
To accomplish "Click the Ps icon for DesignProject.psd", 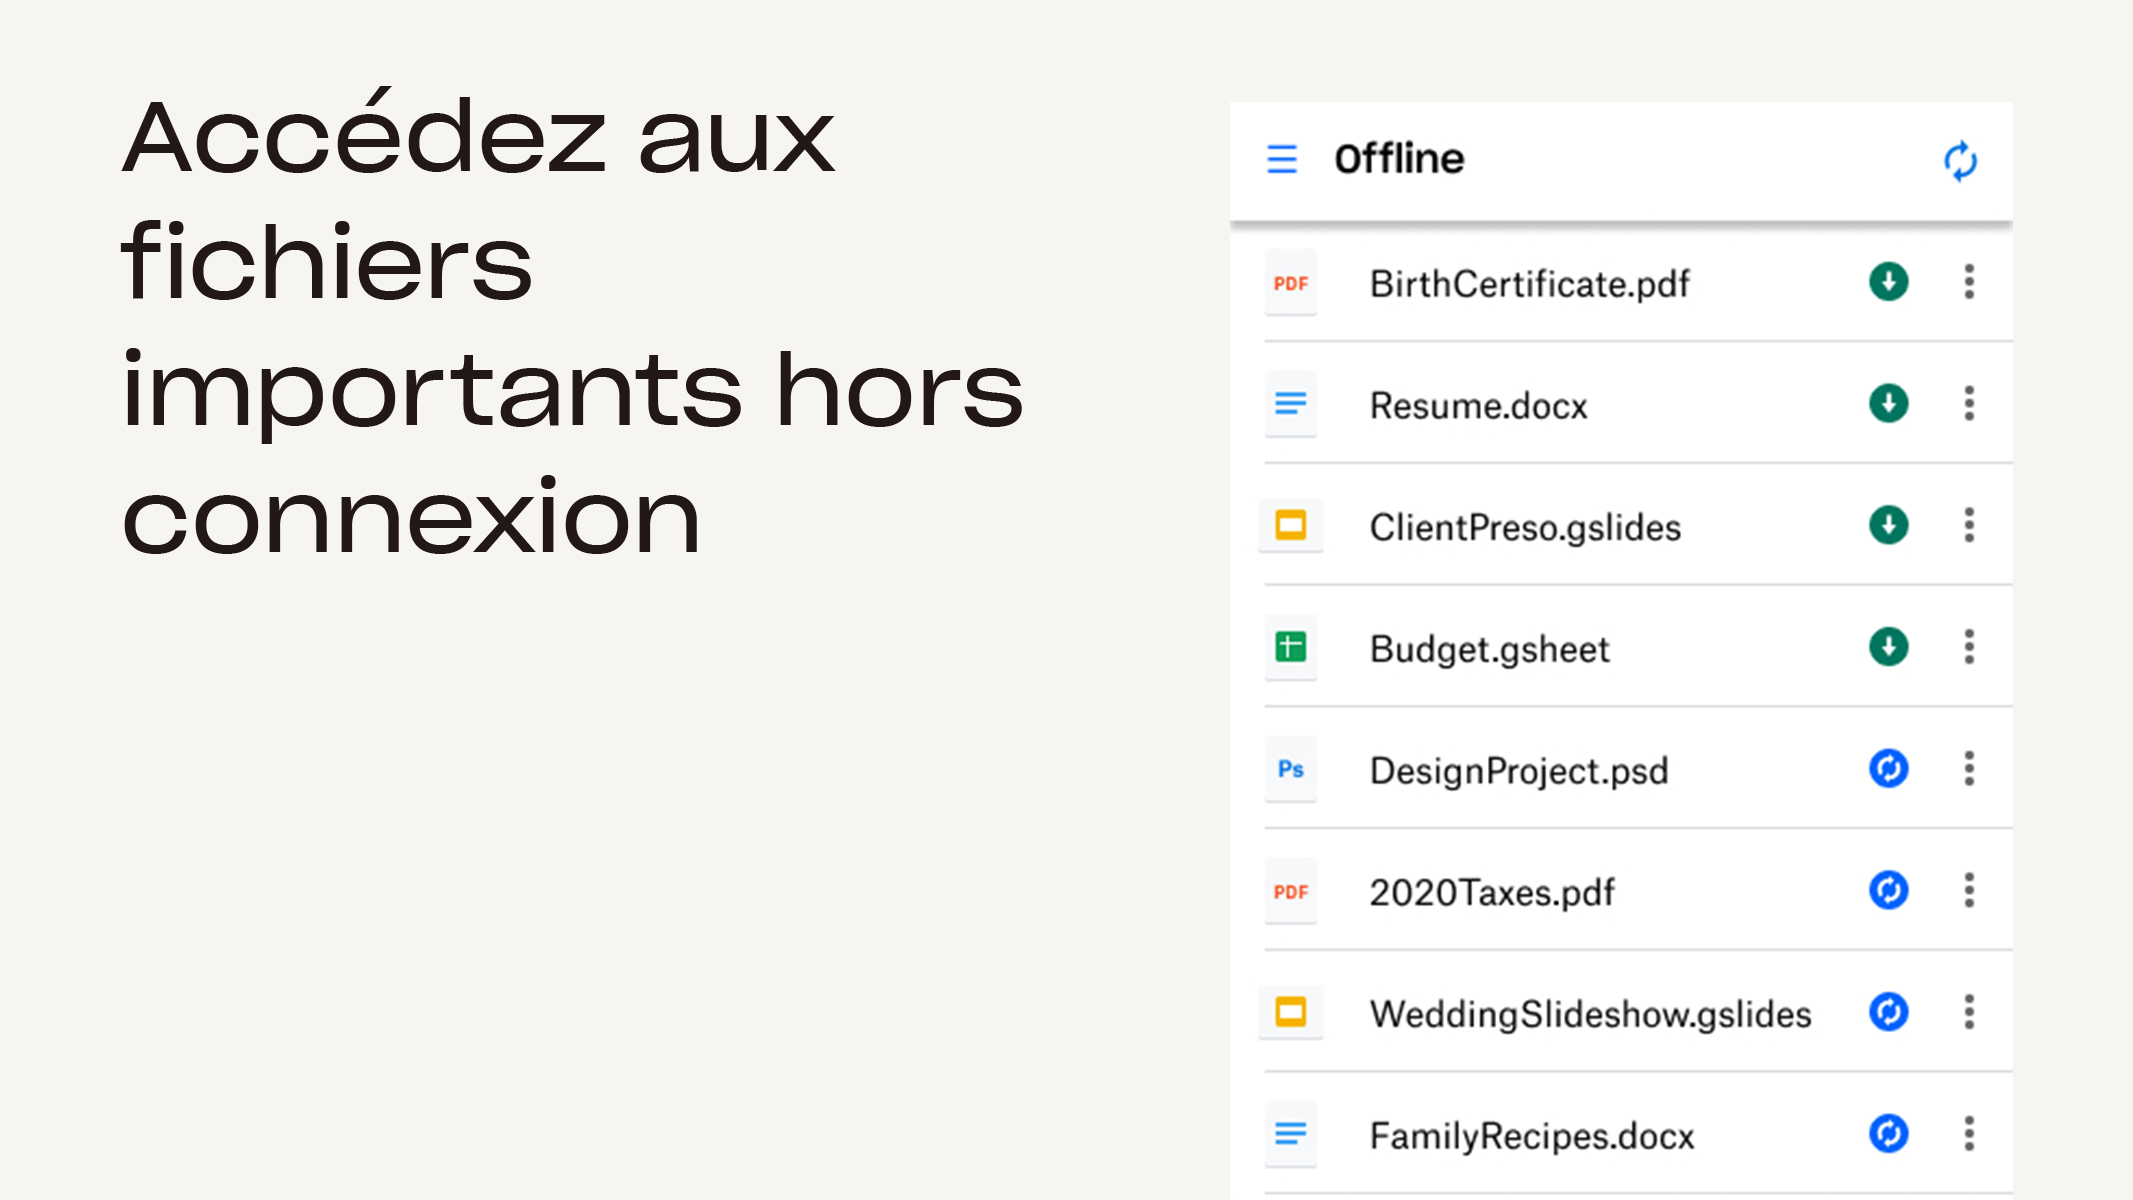I will [1291, 769].
